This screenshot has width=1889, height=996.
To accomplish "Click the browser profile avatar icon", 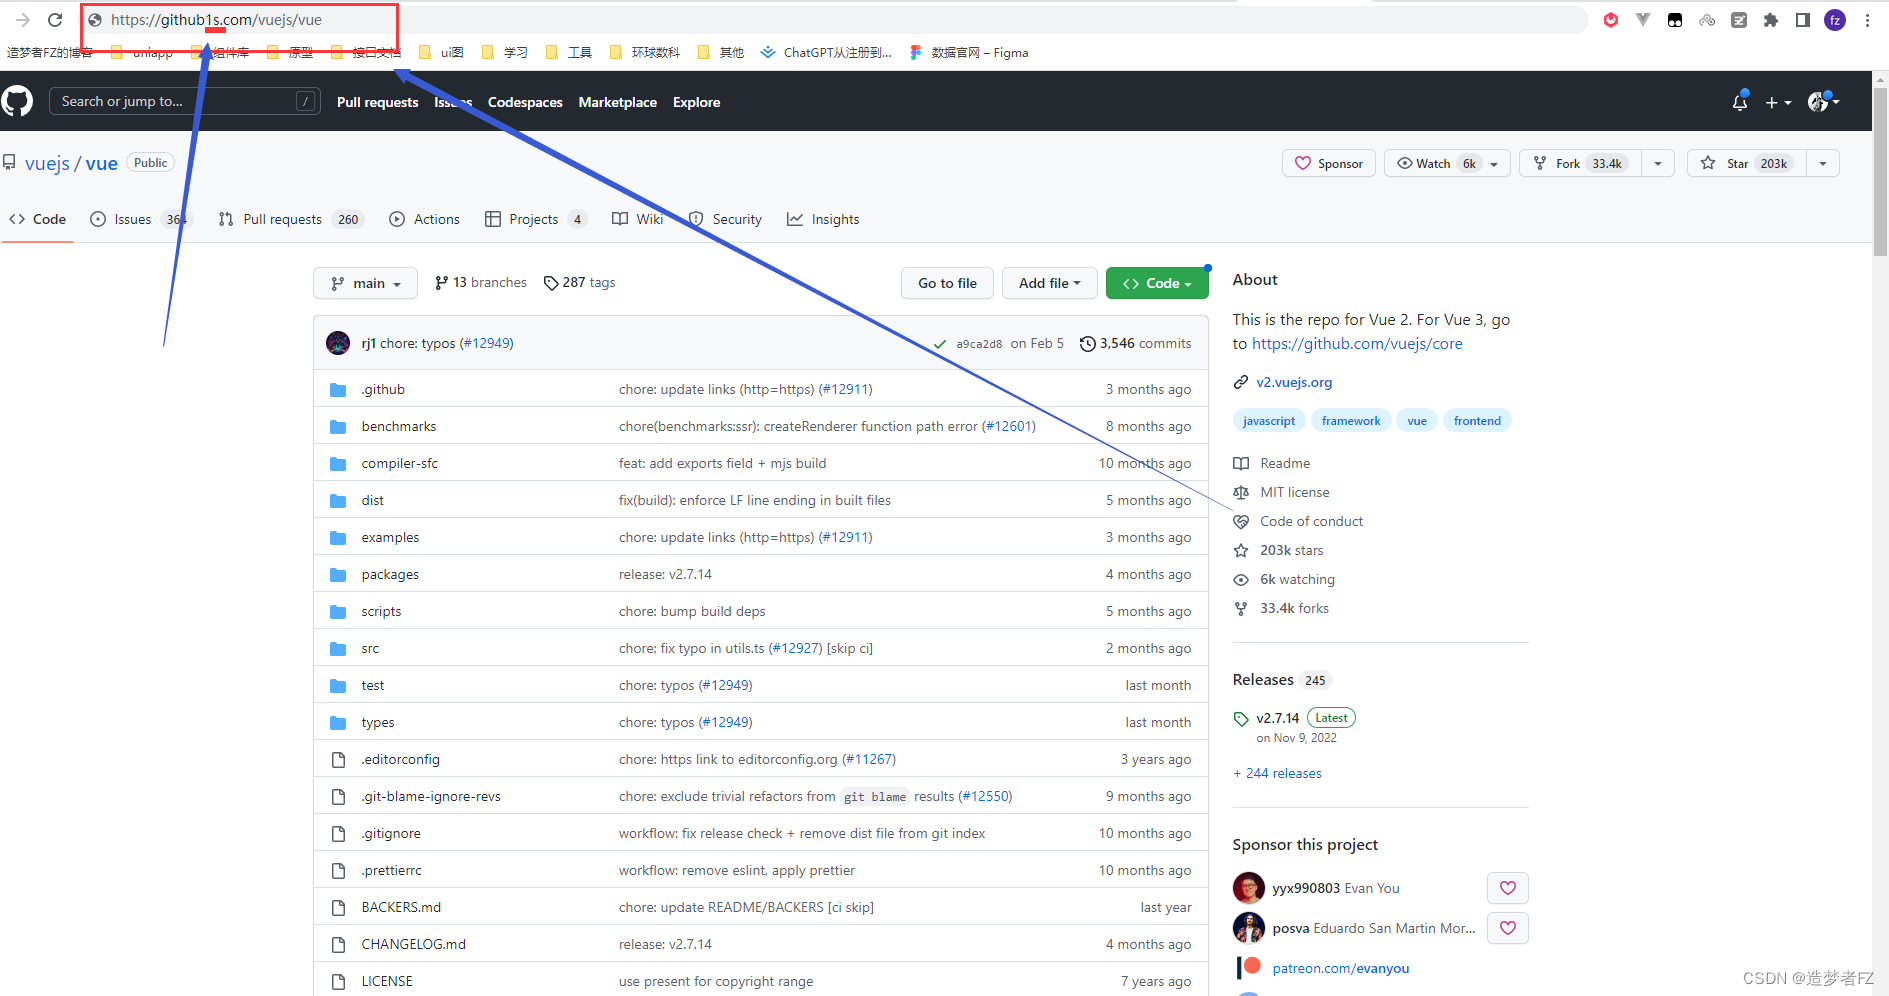I will (x=1835, y=20).
